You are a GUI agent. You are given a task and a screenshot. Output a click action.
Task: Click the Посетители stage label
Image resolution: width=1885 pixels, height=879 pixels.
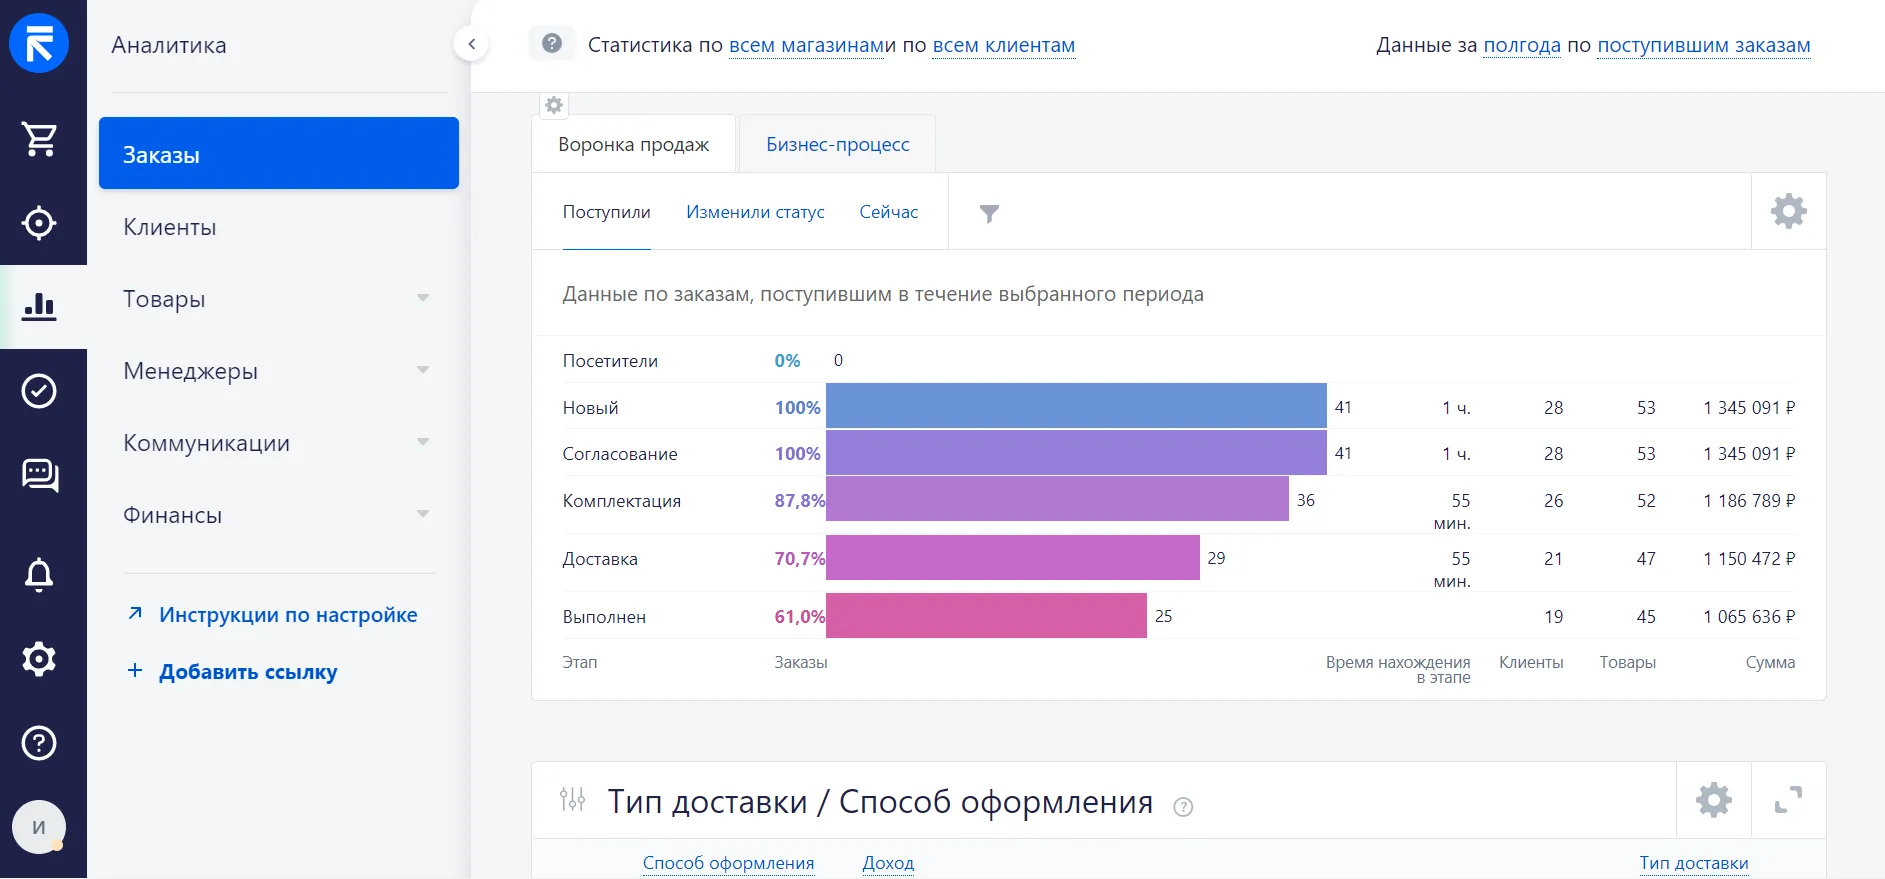click(x=610, y=361)
